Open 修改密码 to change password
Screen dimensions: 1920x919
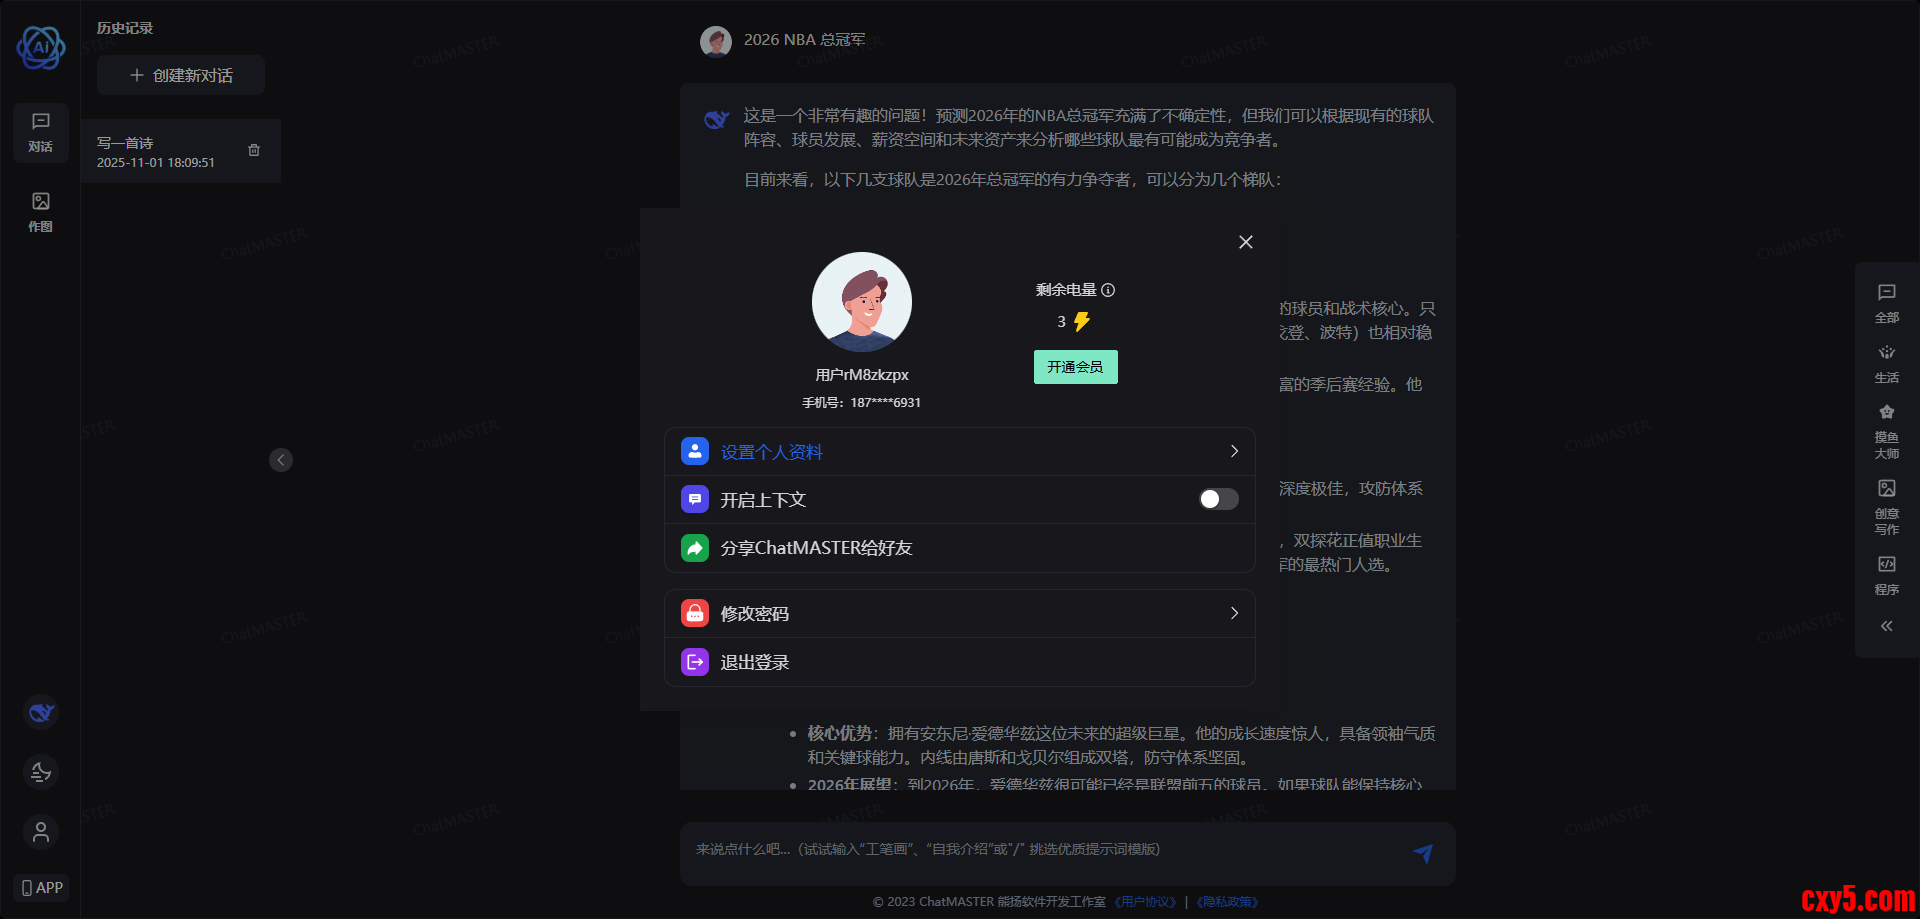pos(960,614)
